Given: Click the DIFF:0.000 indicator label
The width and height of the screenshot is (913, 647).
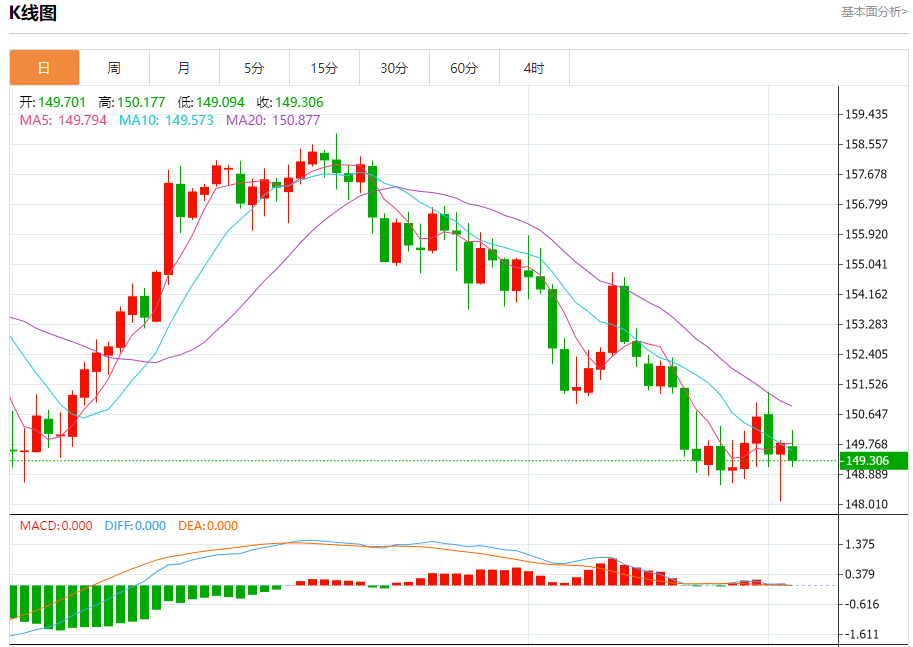Looking at the screenshot, I should (x=135, y=526).
